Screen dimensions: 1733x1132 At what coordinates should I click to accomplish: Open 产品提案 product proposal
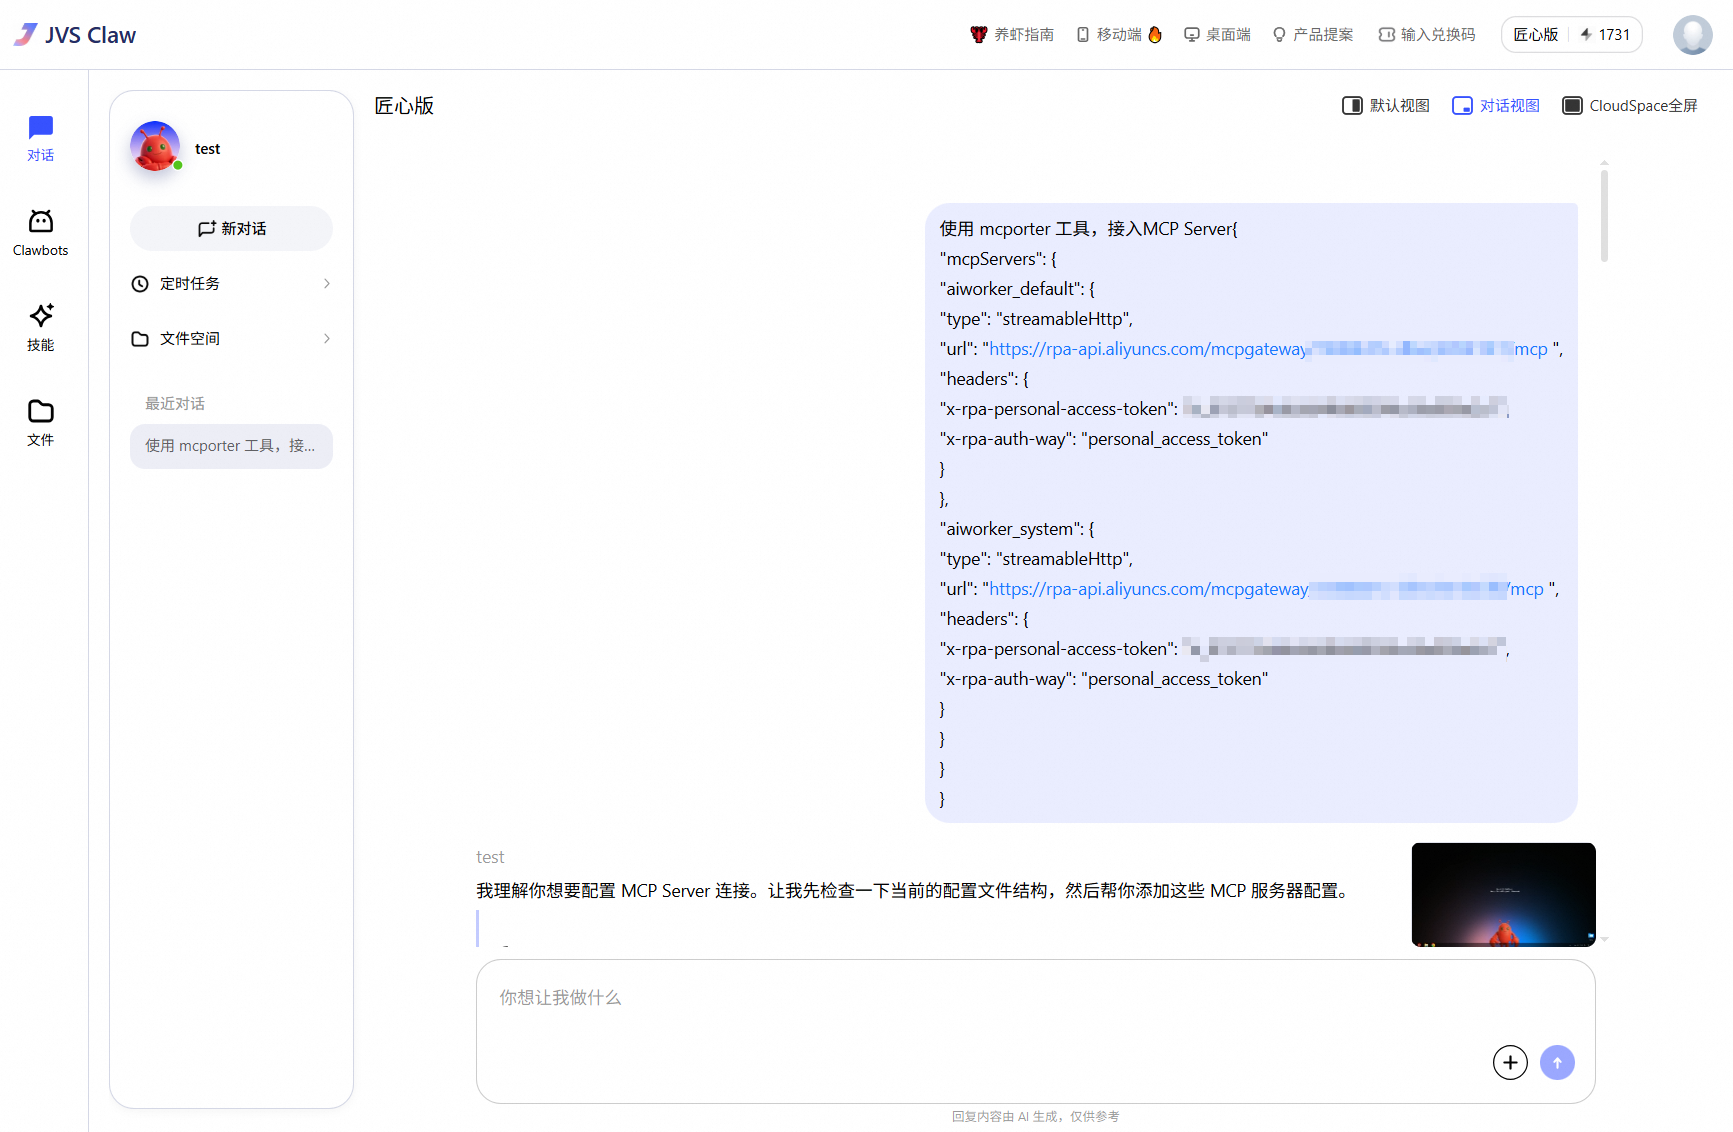(x=1313, y=35)
